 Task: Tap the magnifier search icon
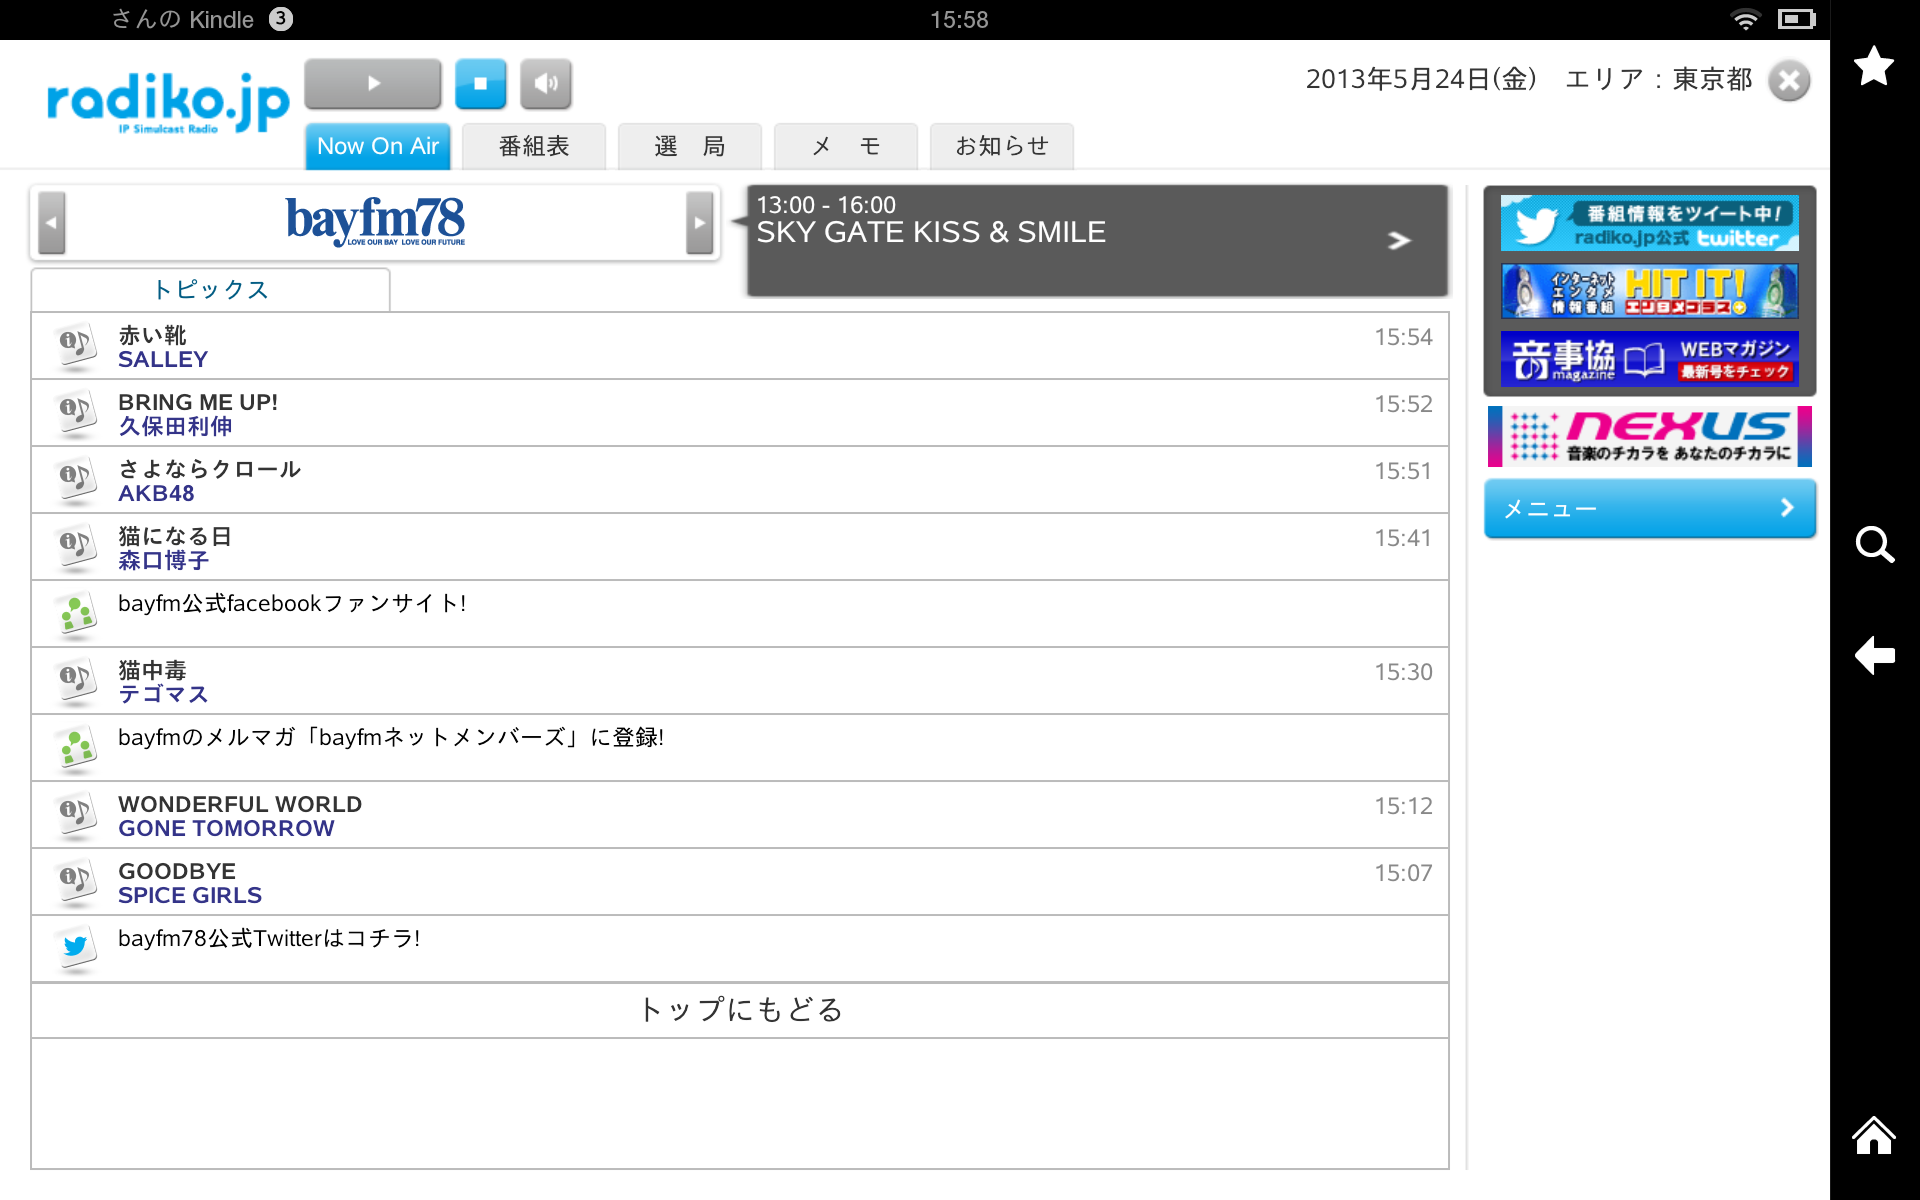pos(1873,545)
